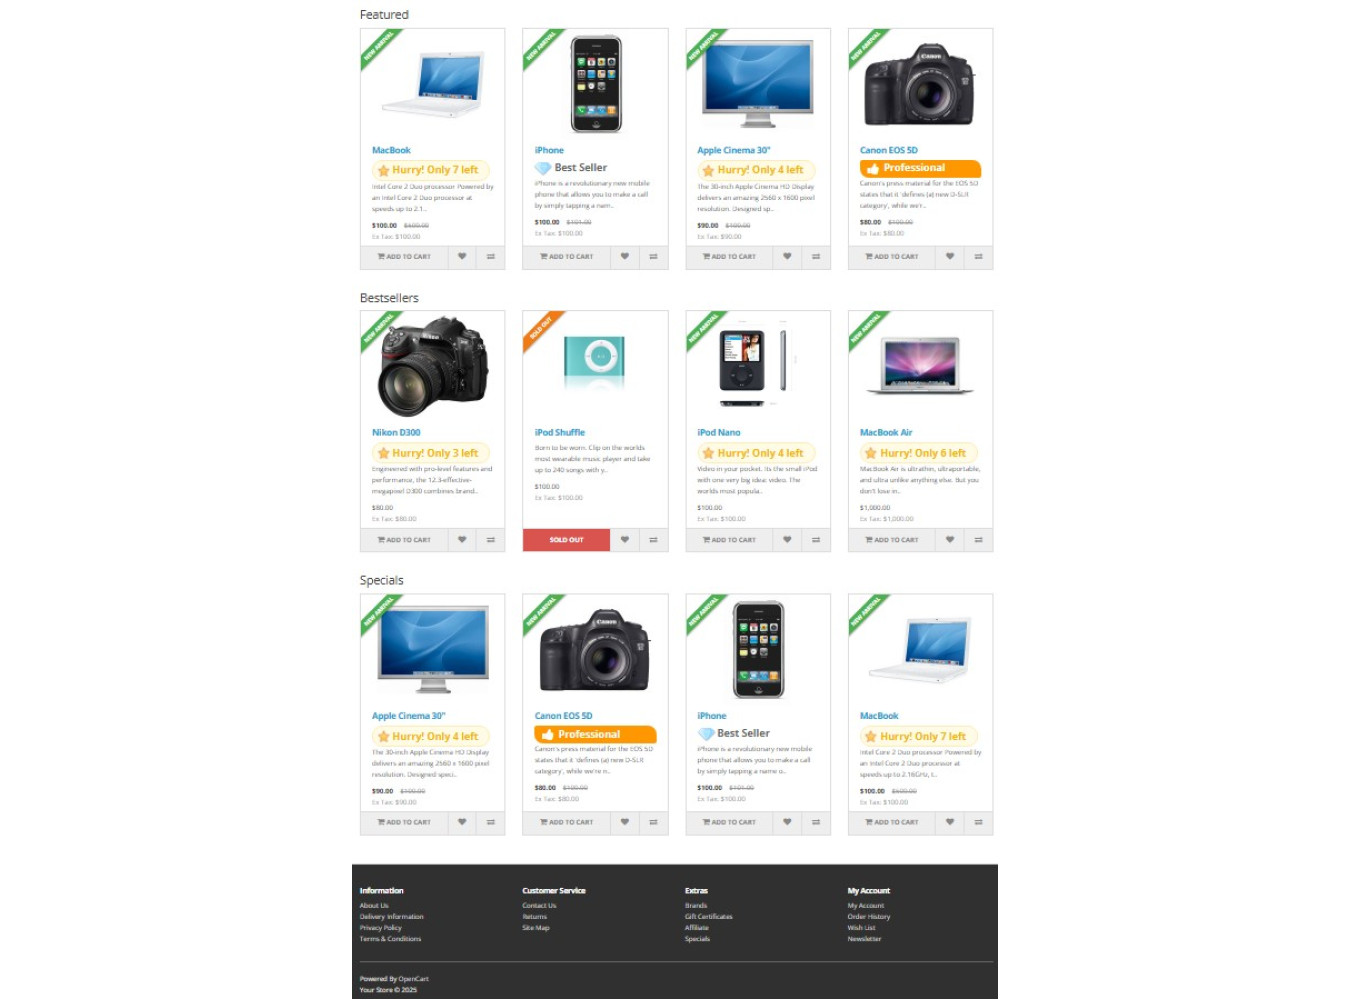Go to Gift Certificates in footer
Image resolution: width=1350 pixels, height=1000 pixels.
pos(709,917)
